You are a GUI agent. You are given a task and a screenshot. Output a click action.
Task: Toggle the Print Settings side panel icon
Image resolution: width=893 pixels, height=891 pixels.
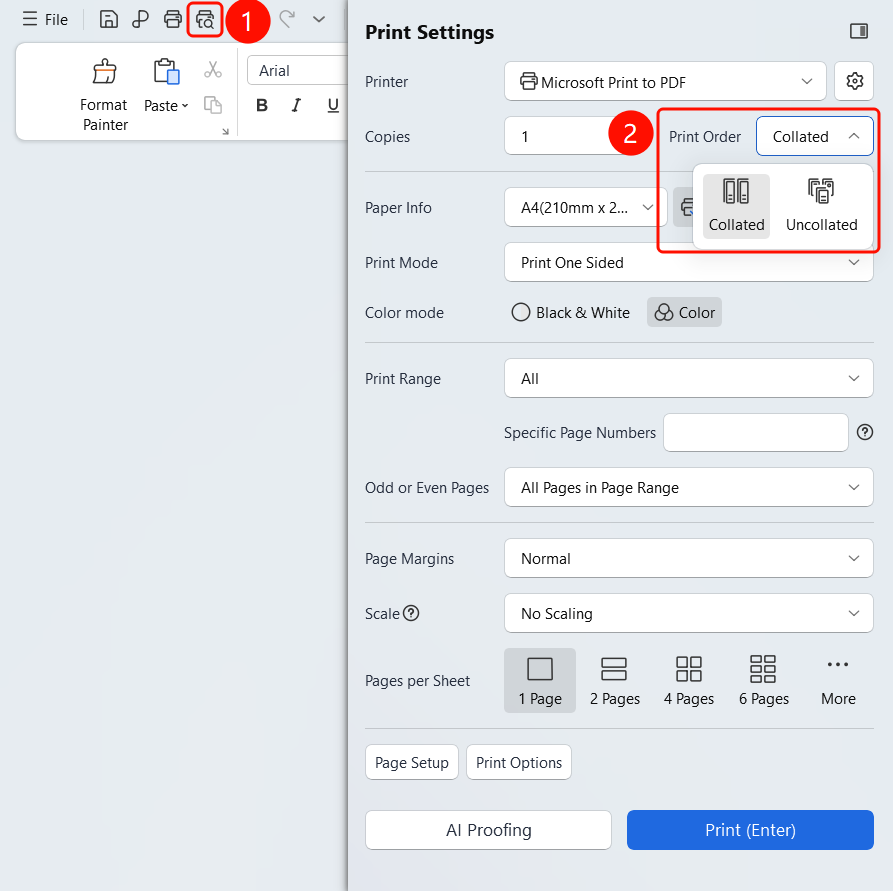859,31
